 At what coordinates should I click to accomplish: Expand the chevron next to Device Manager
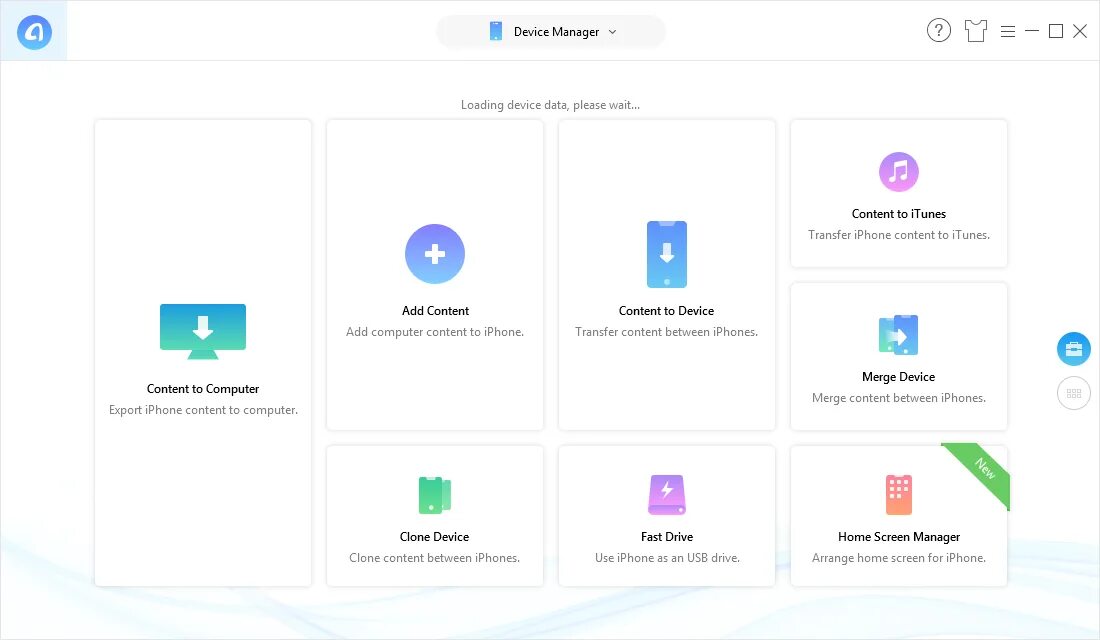(612, 32)
